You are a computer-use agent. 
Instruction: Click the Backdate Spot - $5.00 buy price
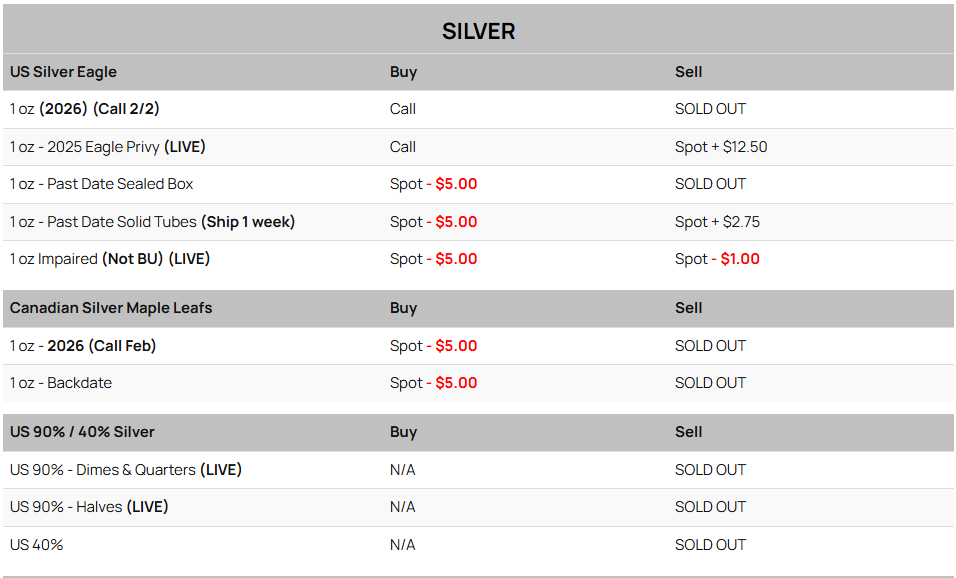pyautogui.click(x=433, y=383)
